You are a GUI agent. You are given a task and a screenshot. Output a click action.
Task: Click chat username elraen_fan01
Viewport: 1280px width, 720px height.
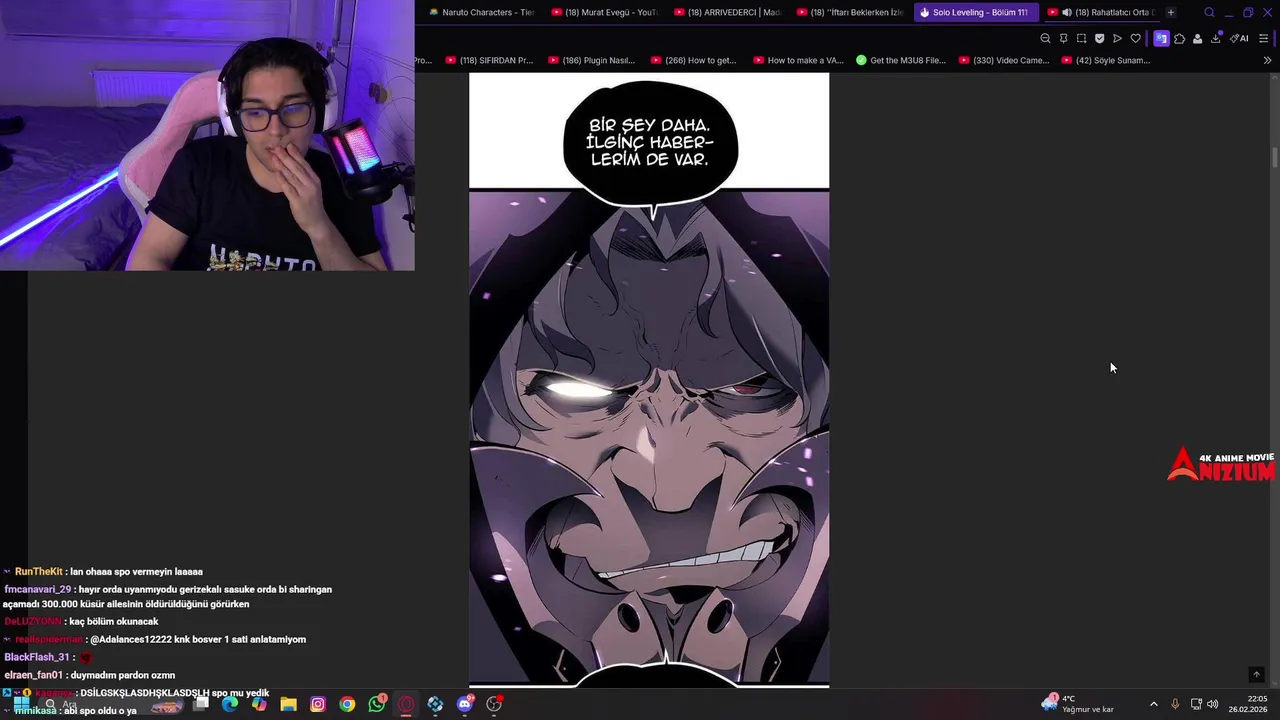[x=33, y=675]
